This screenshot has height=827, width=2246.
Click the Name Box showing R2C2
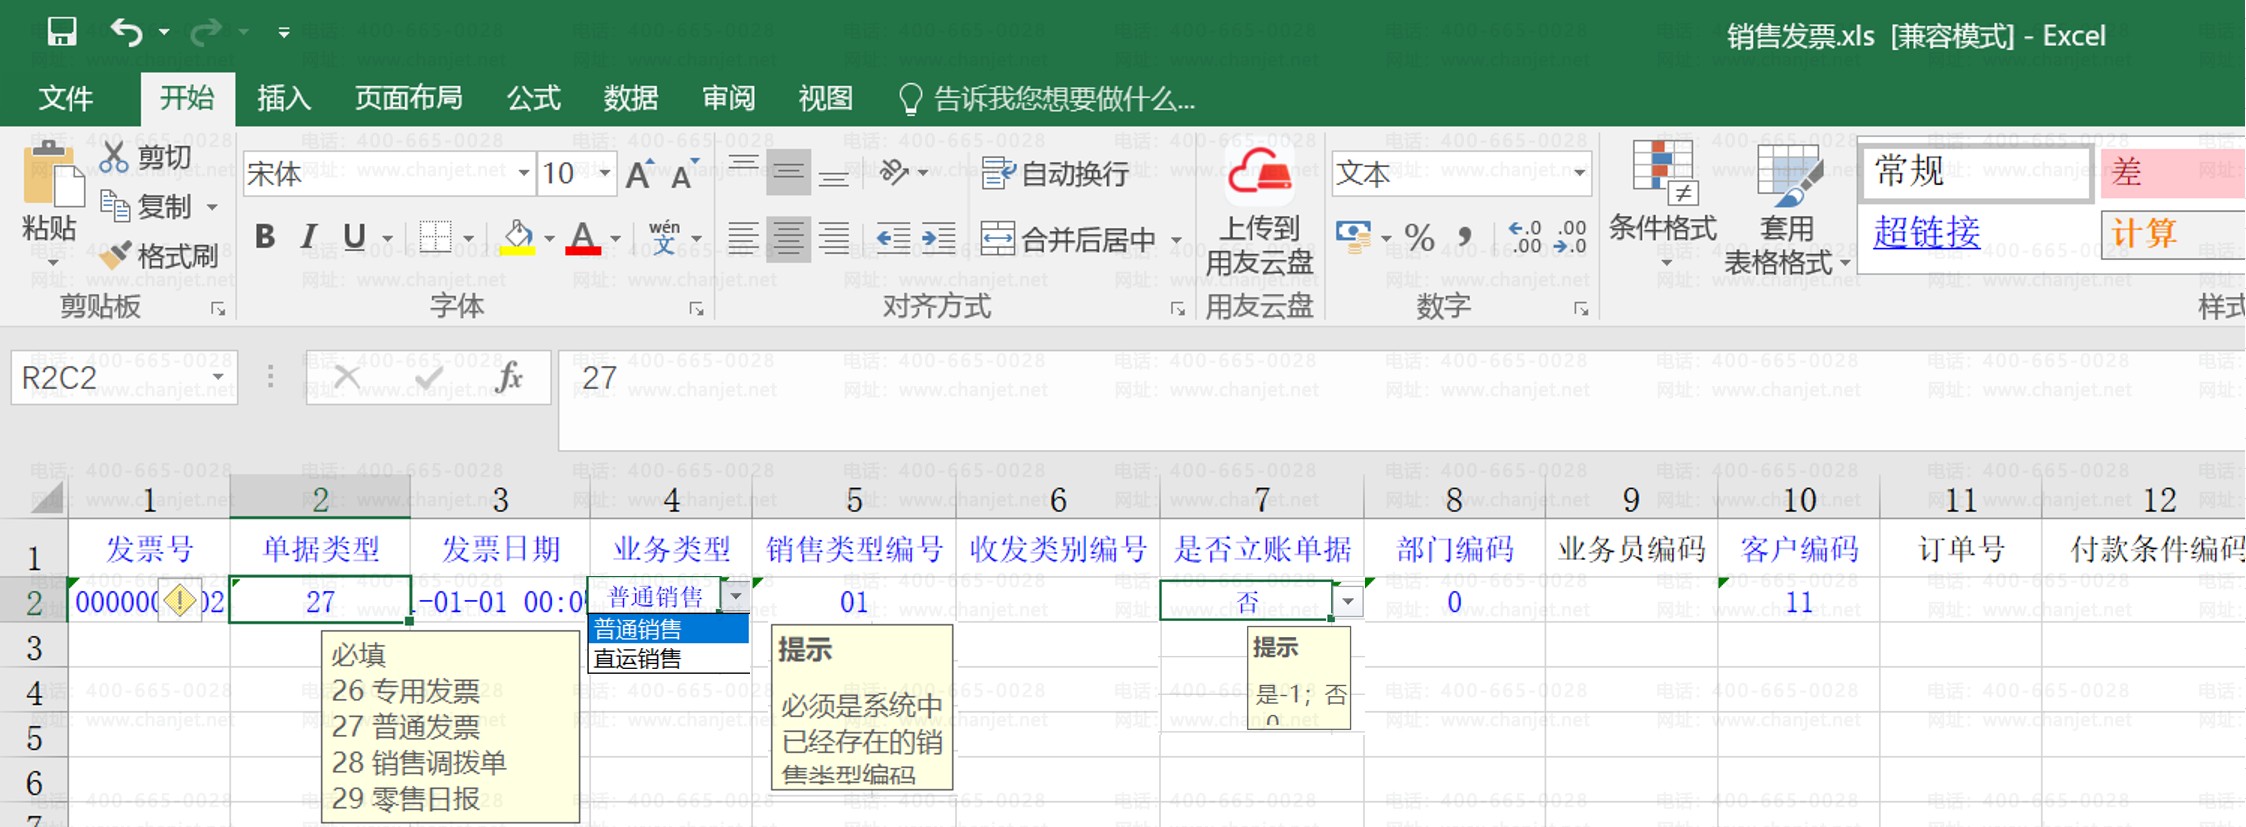coord(124,377)
